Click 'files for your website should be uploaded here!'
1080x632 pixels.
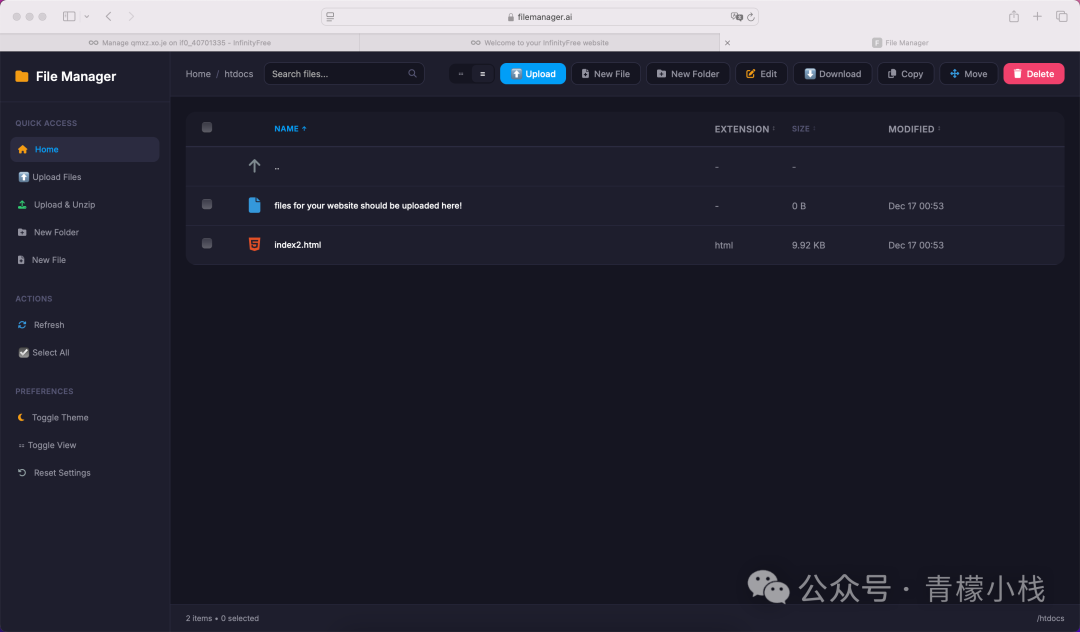click(368, 206)
